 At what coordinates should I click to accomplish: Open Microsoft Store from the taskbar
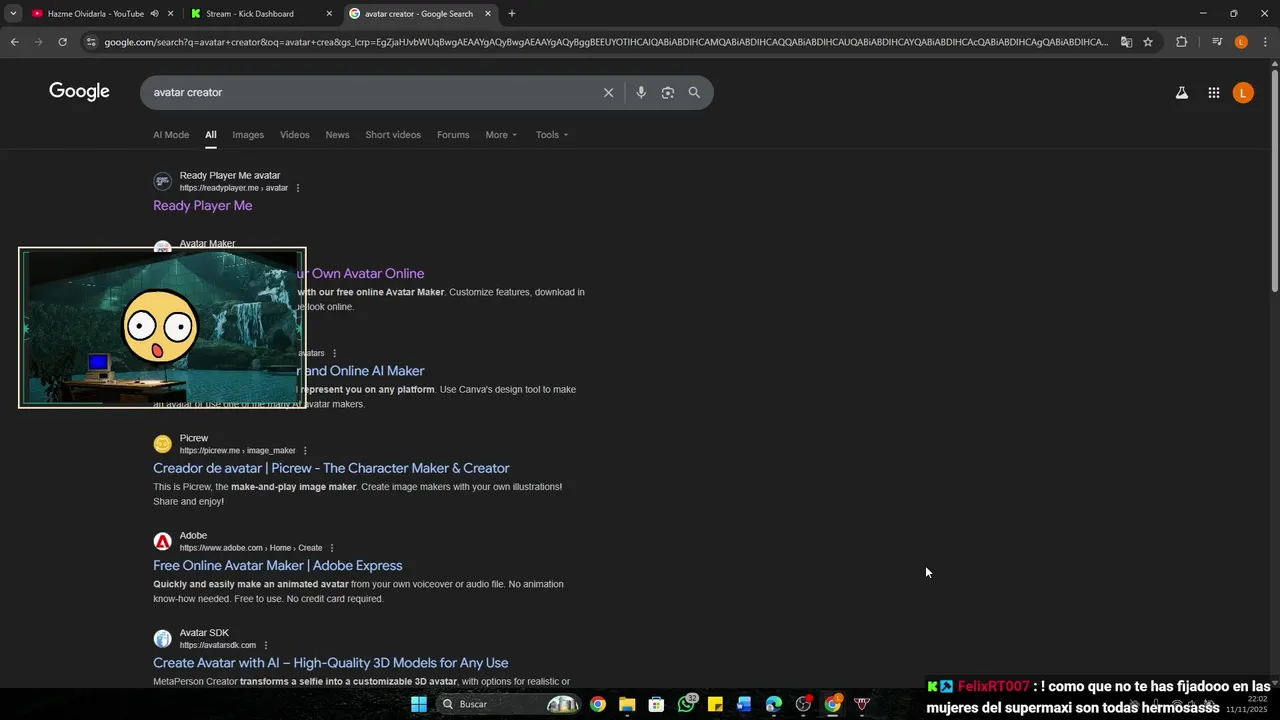(x=656, y=704)
